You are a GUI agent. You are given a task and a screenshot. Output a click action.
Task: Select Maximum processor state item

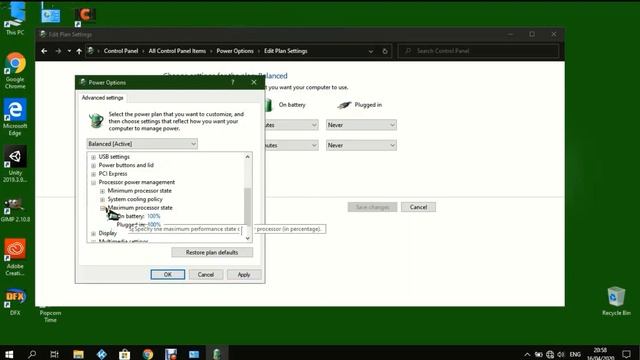tap(140, 208)
